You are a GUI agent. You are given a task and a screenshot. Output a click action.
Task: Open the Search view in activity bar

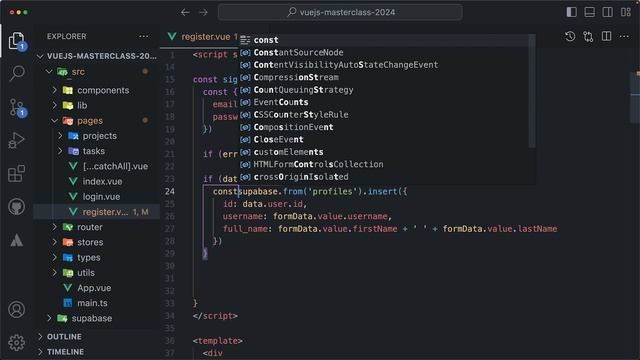coord(17,73)
